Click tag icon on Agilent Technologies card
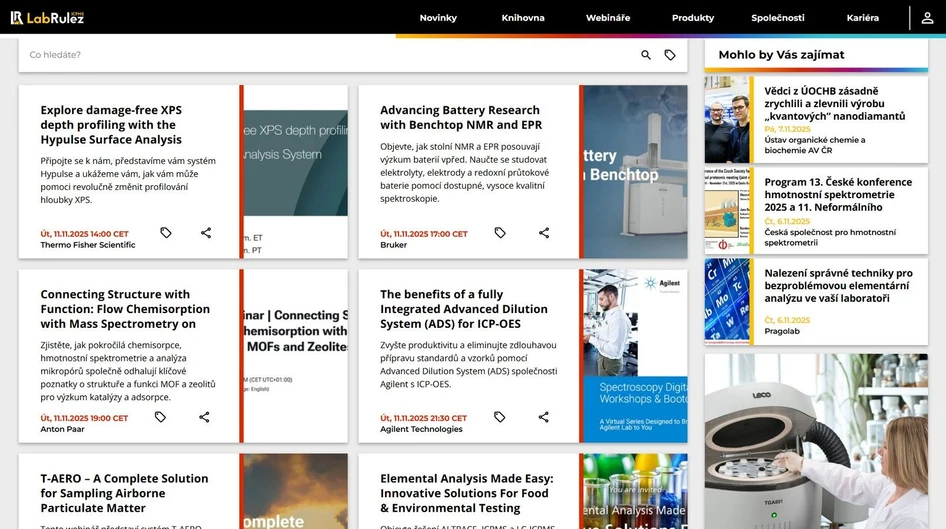The width and height of the screenshot is (946, 529). pos(500,417)
